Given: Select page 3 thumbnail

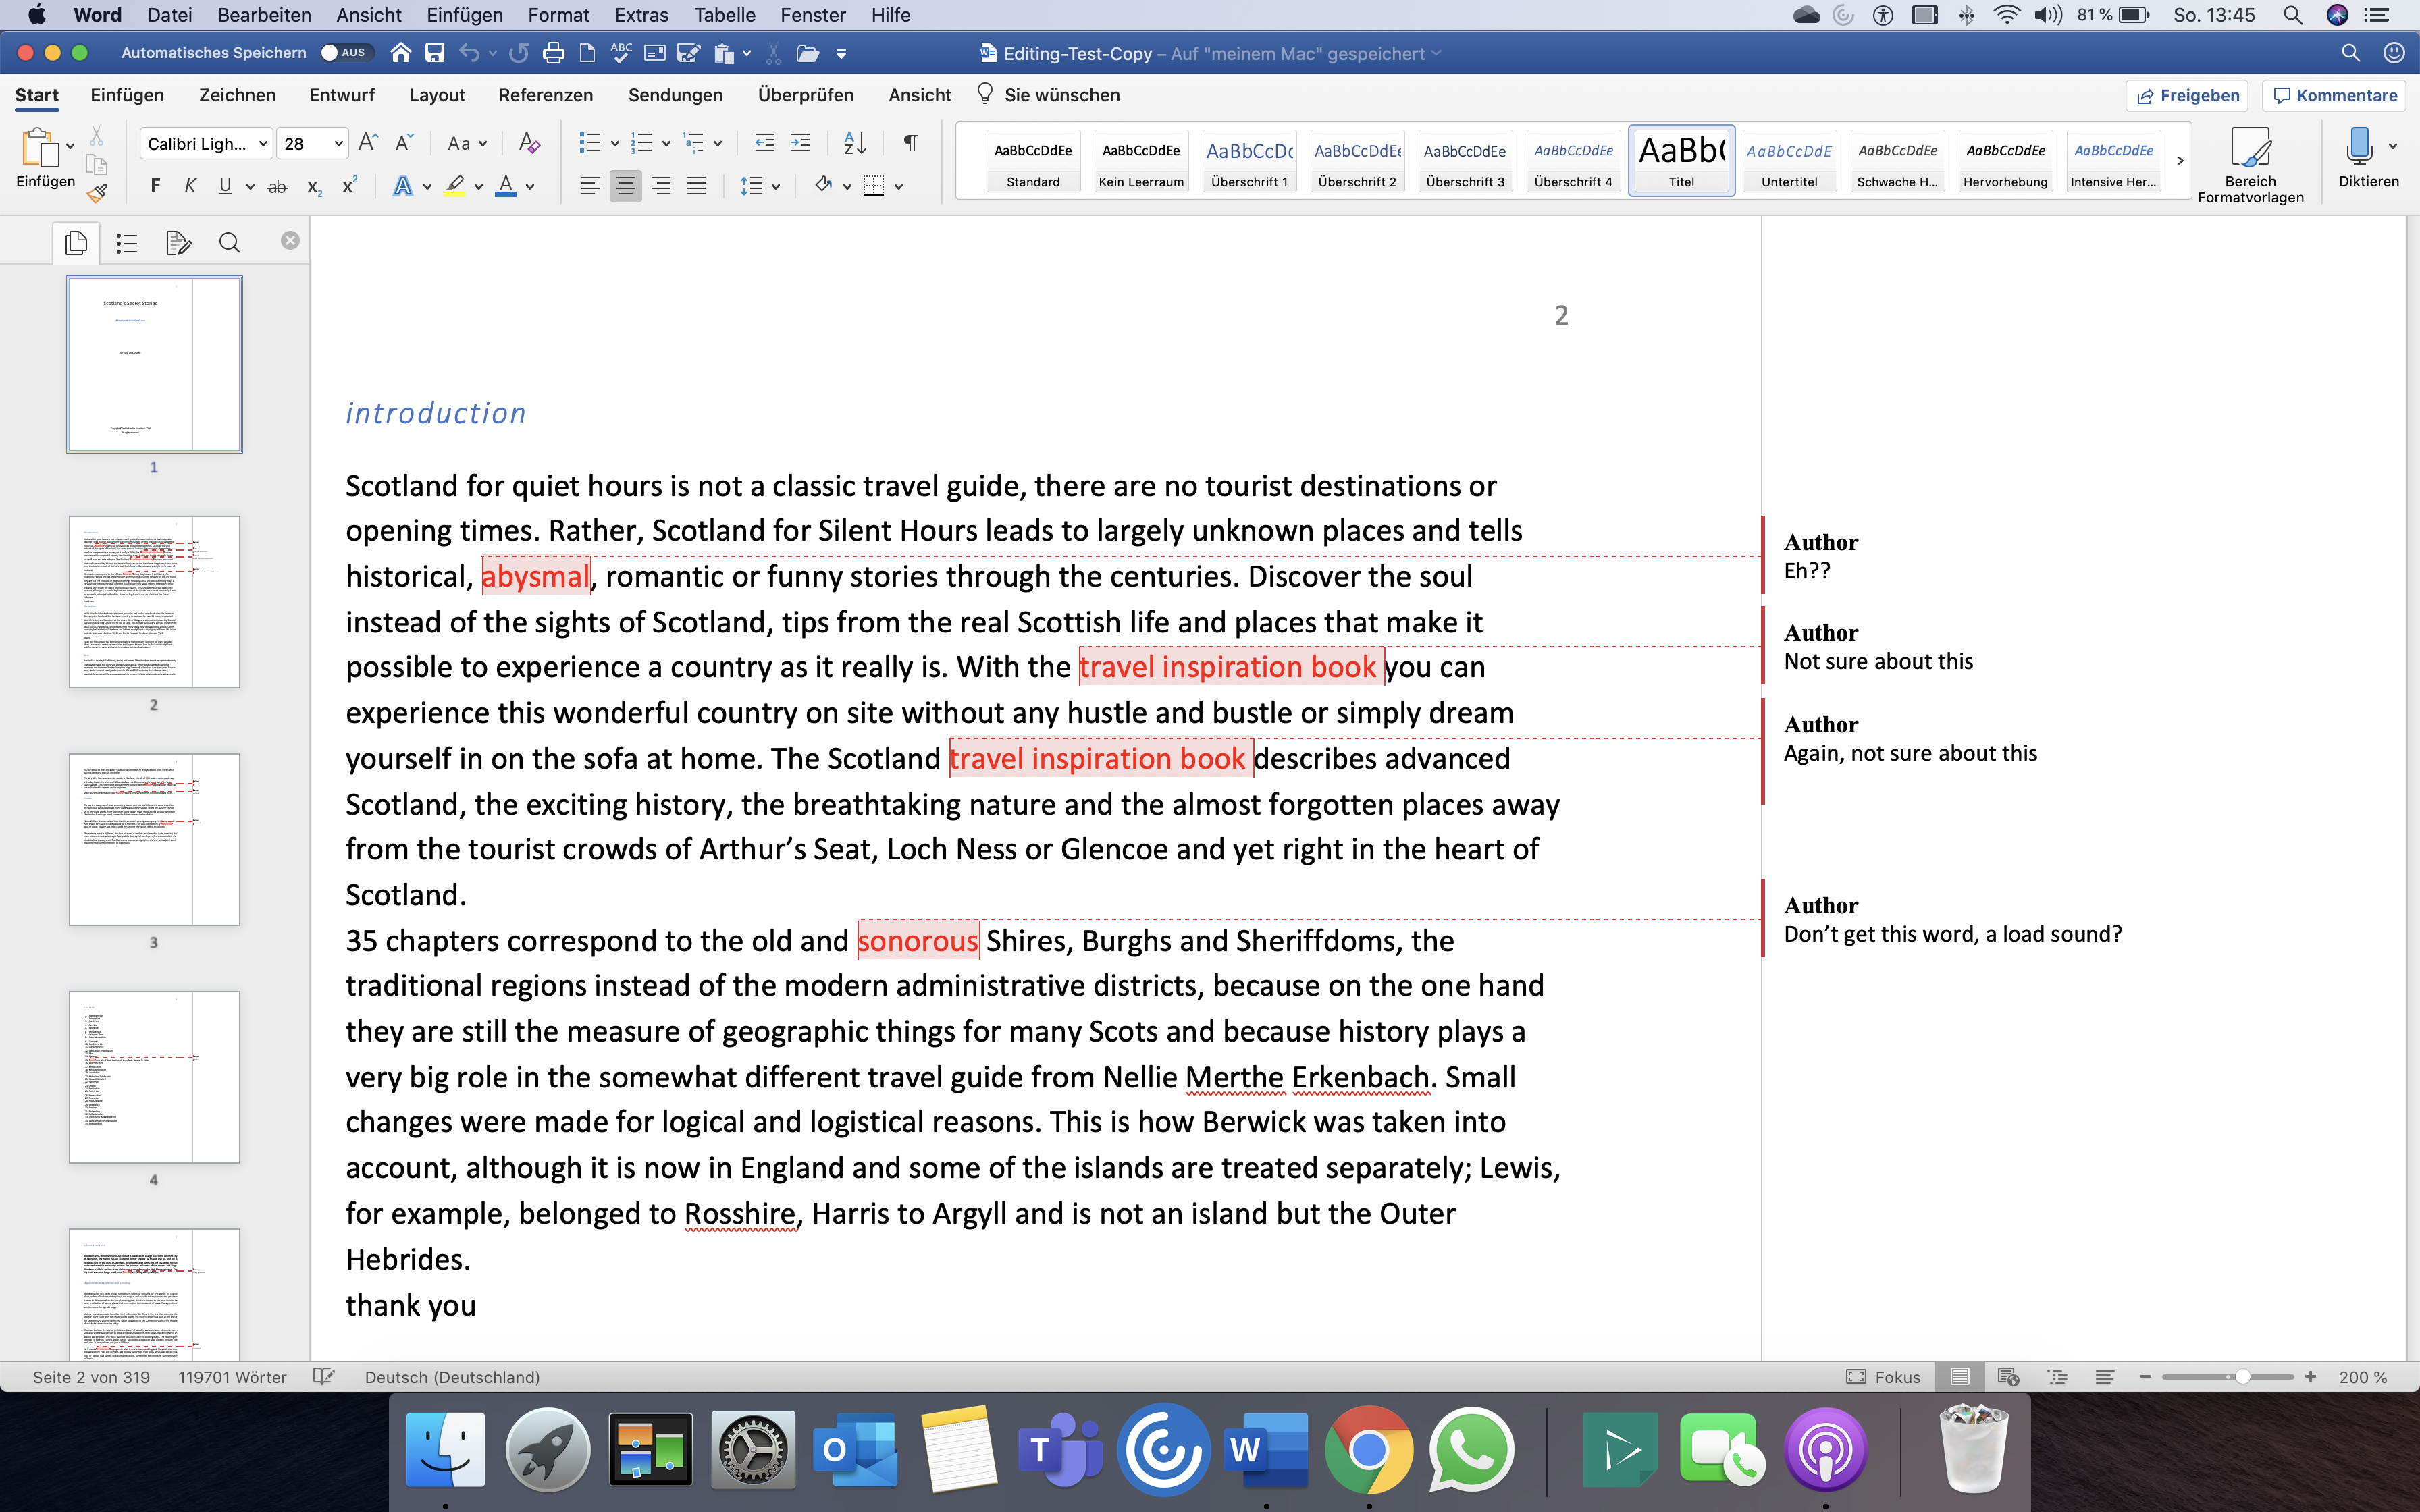Looking at the screenshot, I should (x=154, y=839).
